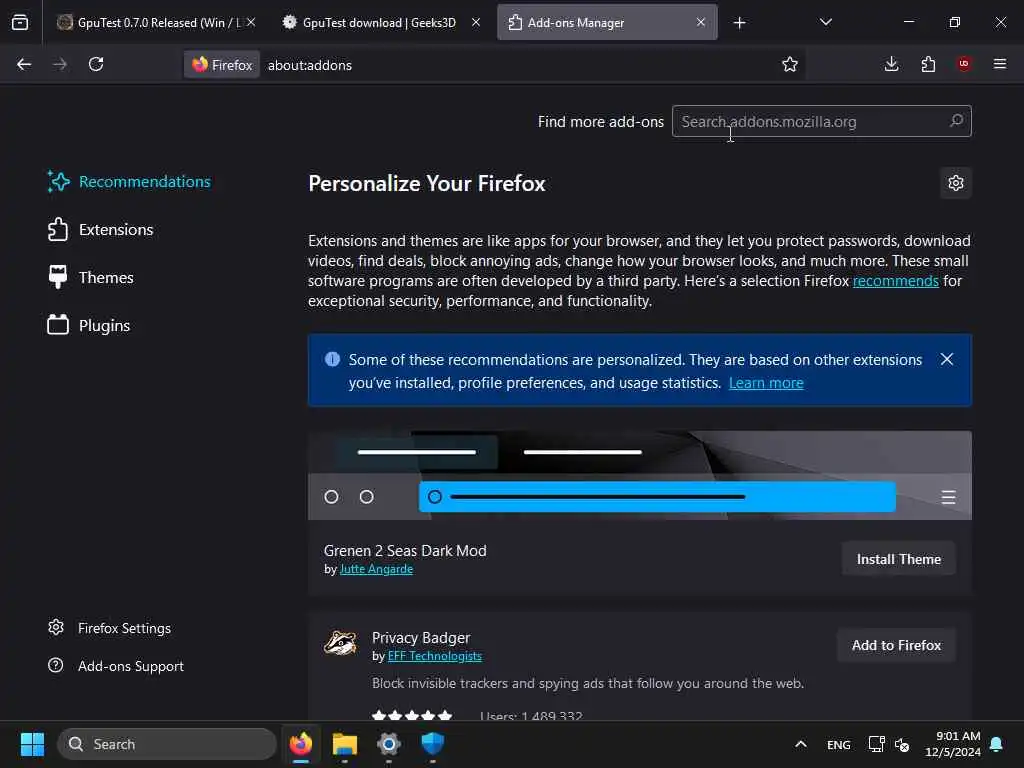Screen dimensions: 1024x768
Task: Click the Grenen 2 Seas Dark Mod preview
Action: pyautogui.click(x=640, y=475)
